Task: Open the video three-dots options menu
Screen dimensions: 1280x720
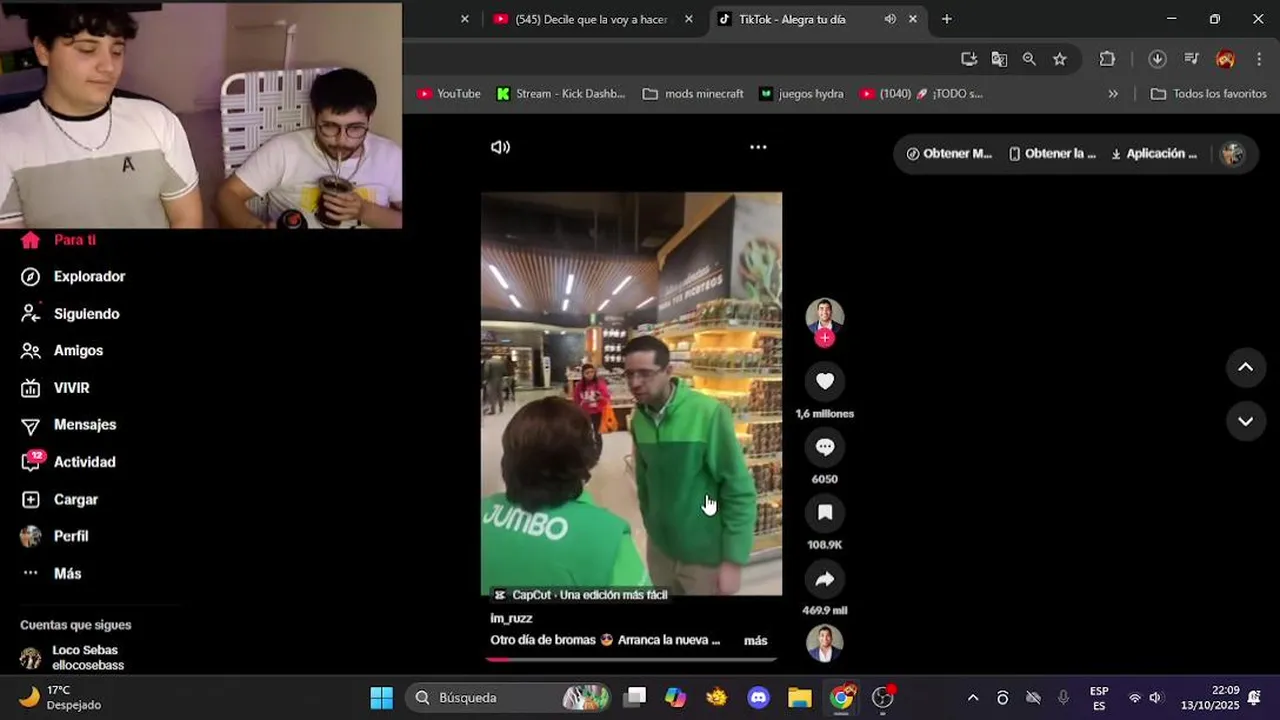Action: (x=758, y=147)
